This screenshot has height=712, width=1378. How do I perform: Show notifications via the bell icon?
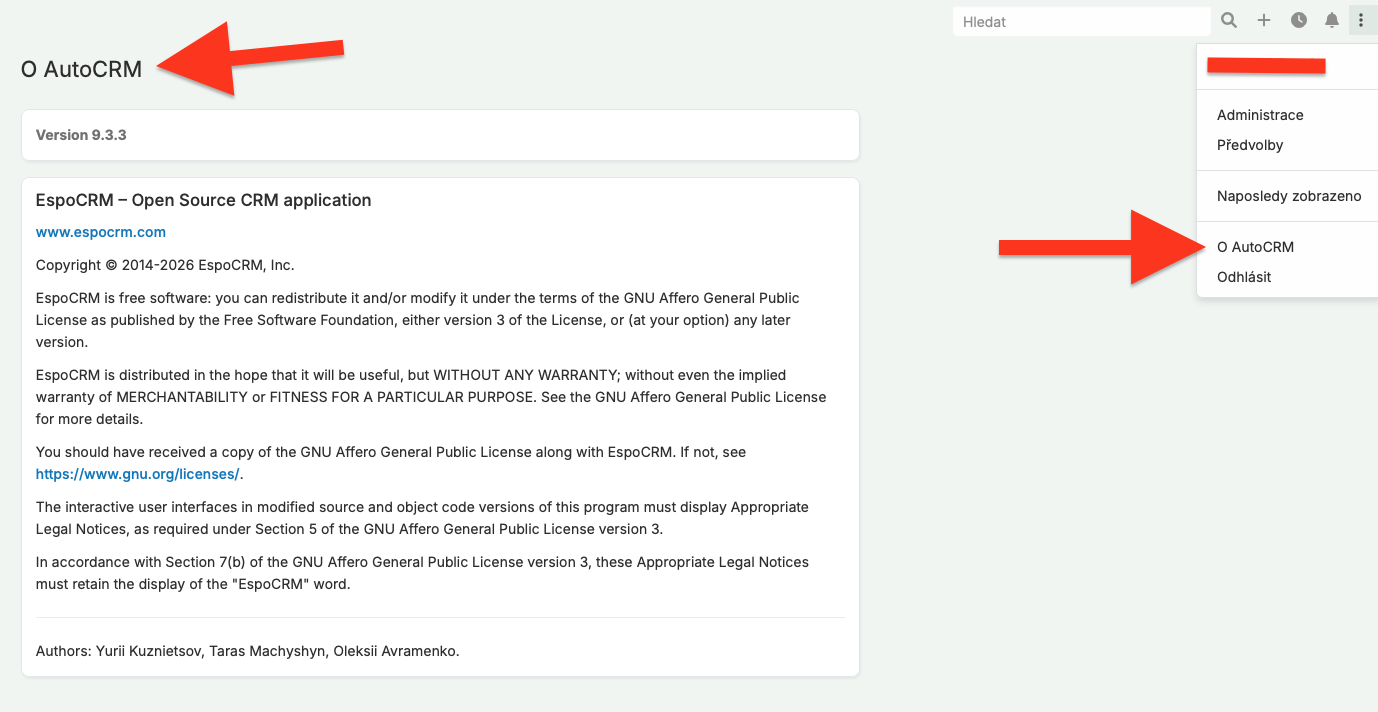click(x=1332, y=20)
